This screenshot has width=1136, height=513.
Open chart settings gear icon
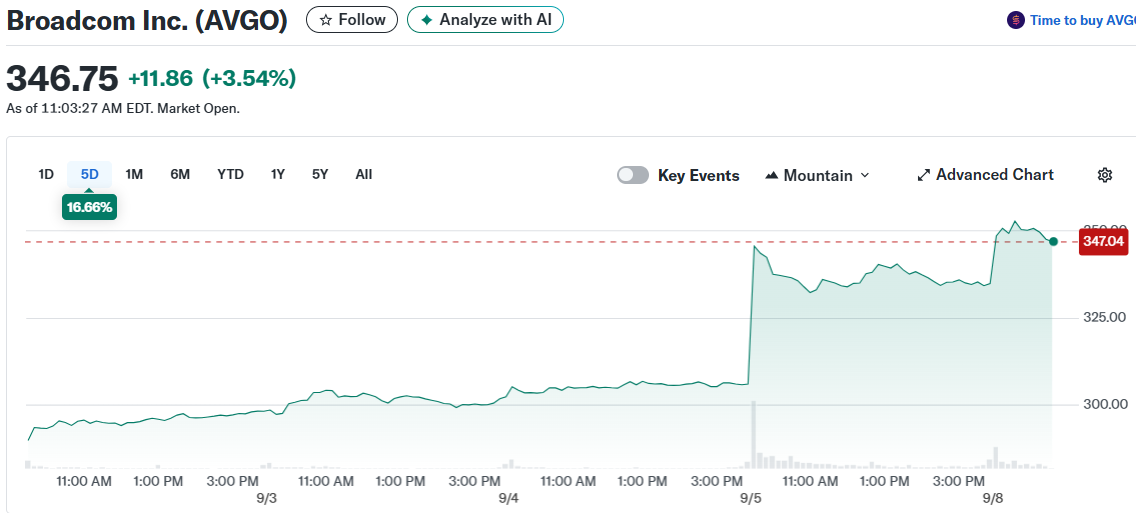click(x=1105, y=175)
